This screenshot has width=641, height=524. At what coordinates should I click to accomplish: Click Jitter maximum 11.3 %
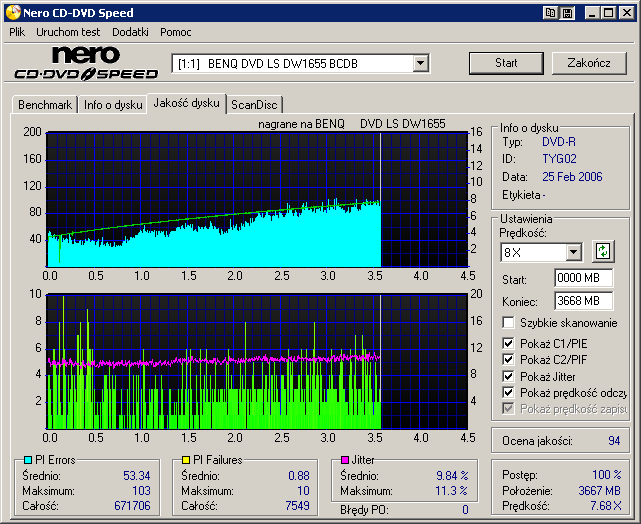point(451,490)
